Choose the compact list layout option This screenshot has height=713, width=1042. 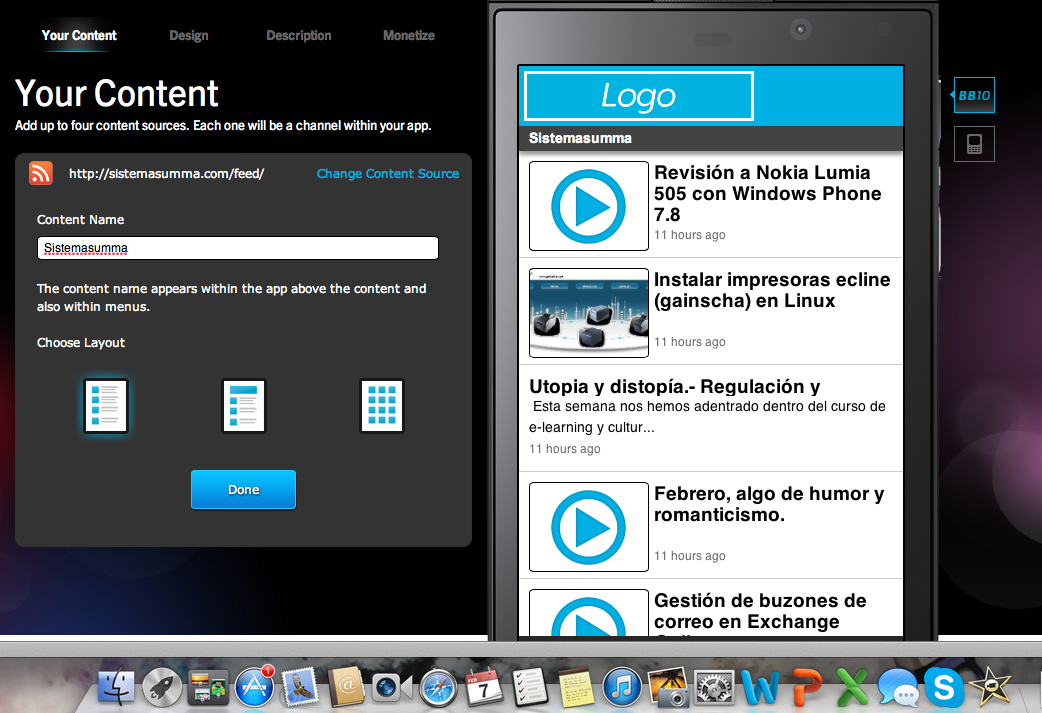tap(243, 405)
